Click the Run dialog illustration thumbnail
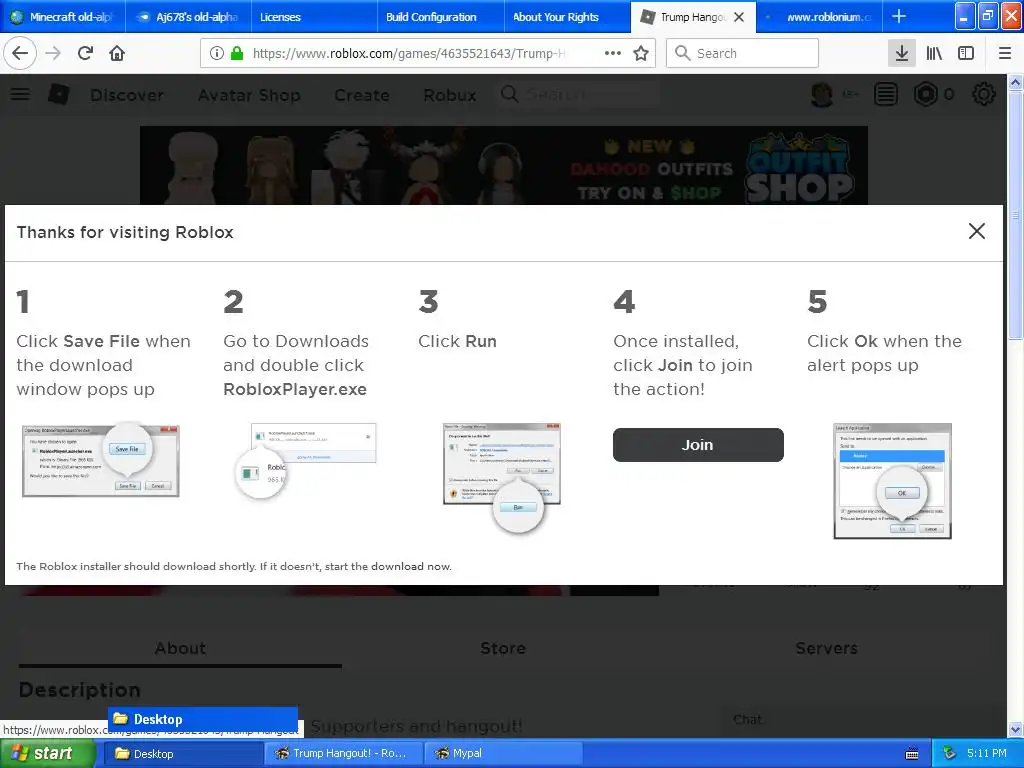Viewport: 1024px width, 768px height. 502,477
